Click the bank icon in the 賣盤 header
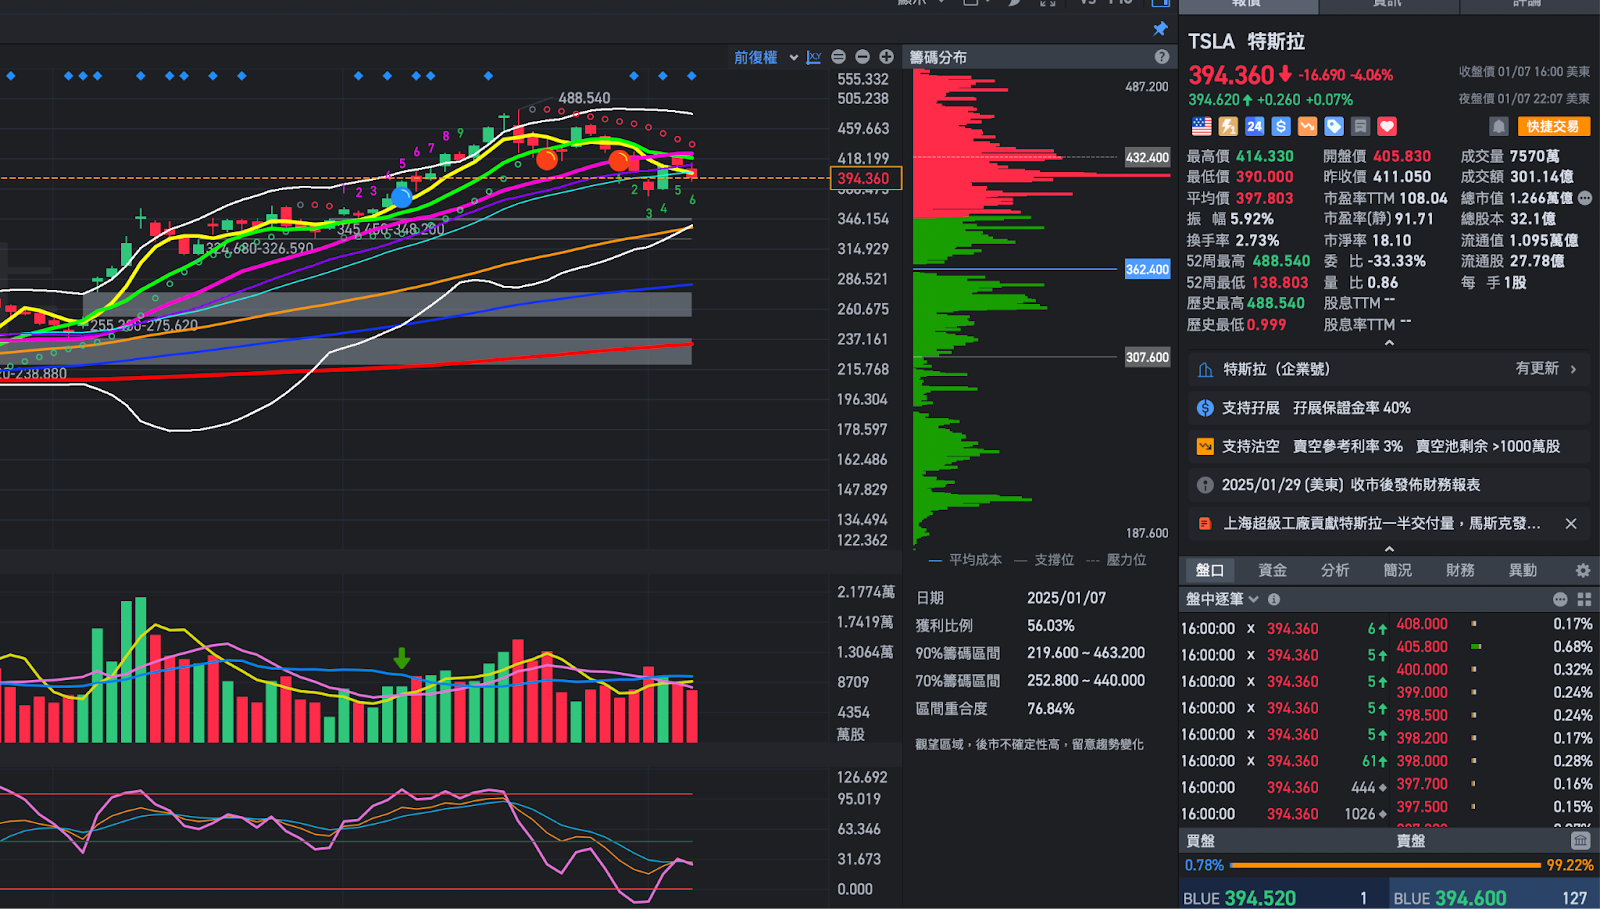This screenshot has width=1600, height=909. tap(1580, 840)
